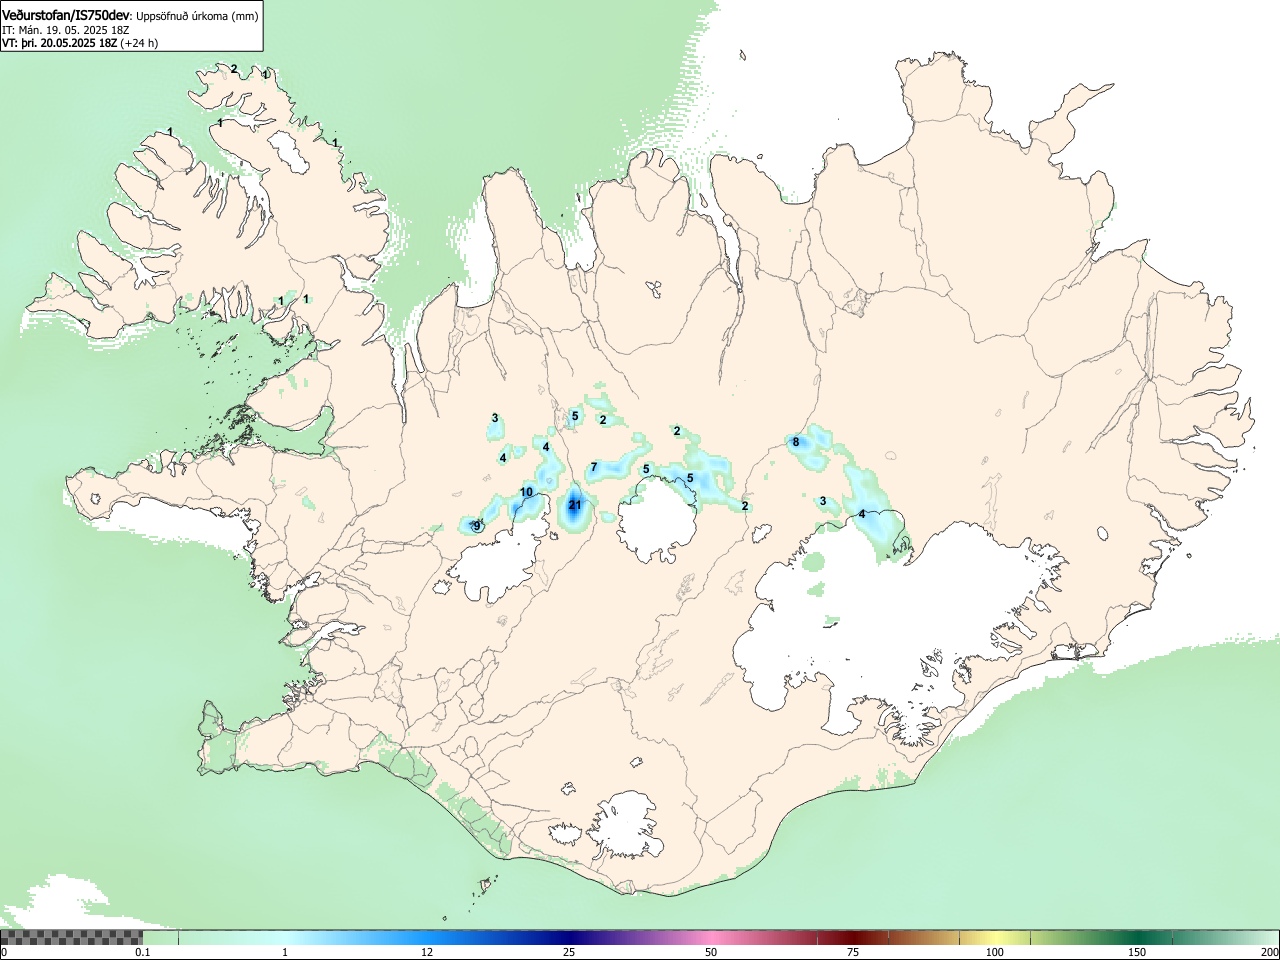Click the "100" label on the color scale
Image resolution: width=1280 pixels, height=960 pixels.
[995, 952]
